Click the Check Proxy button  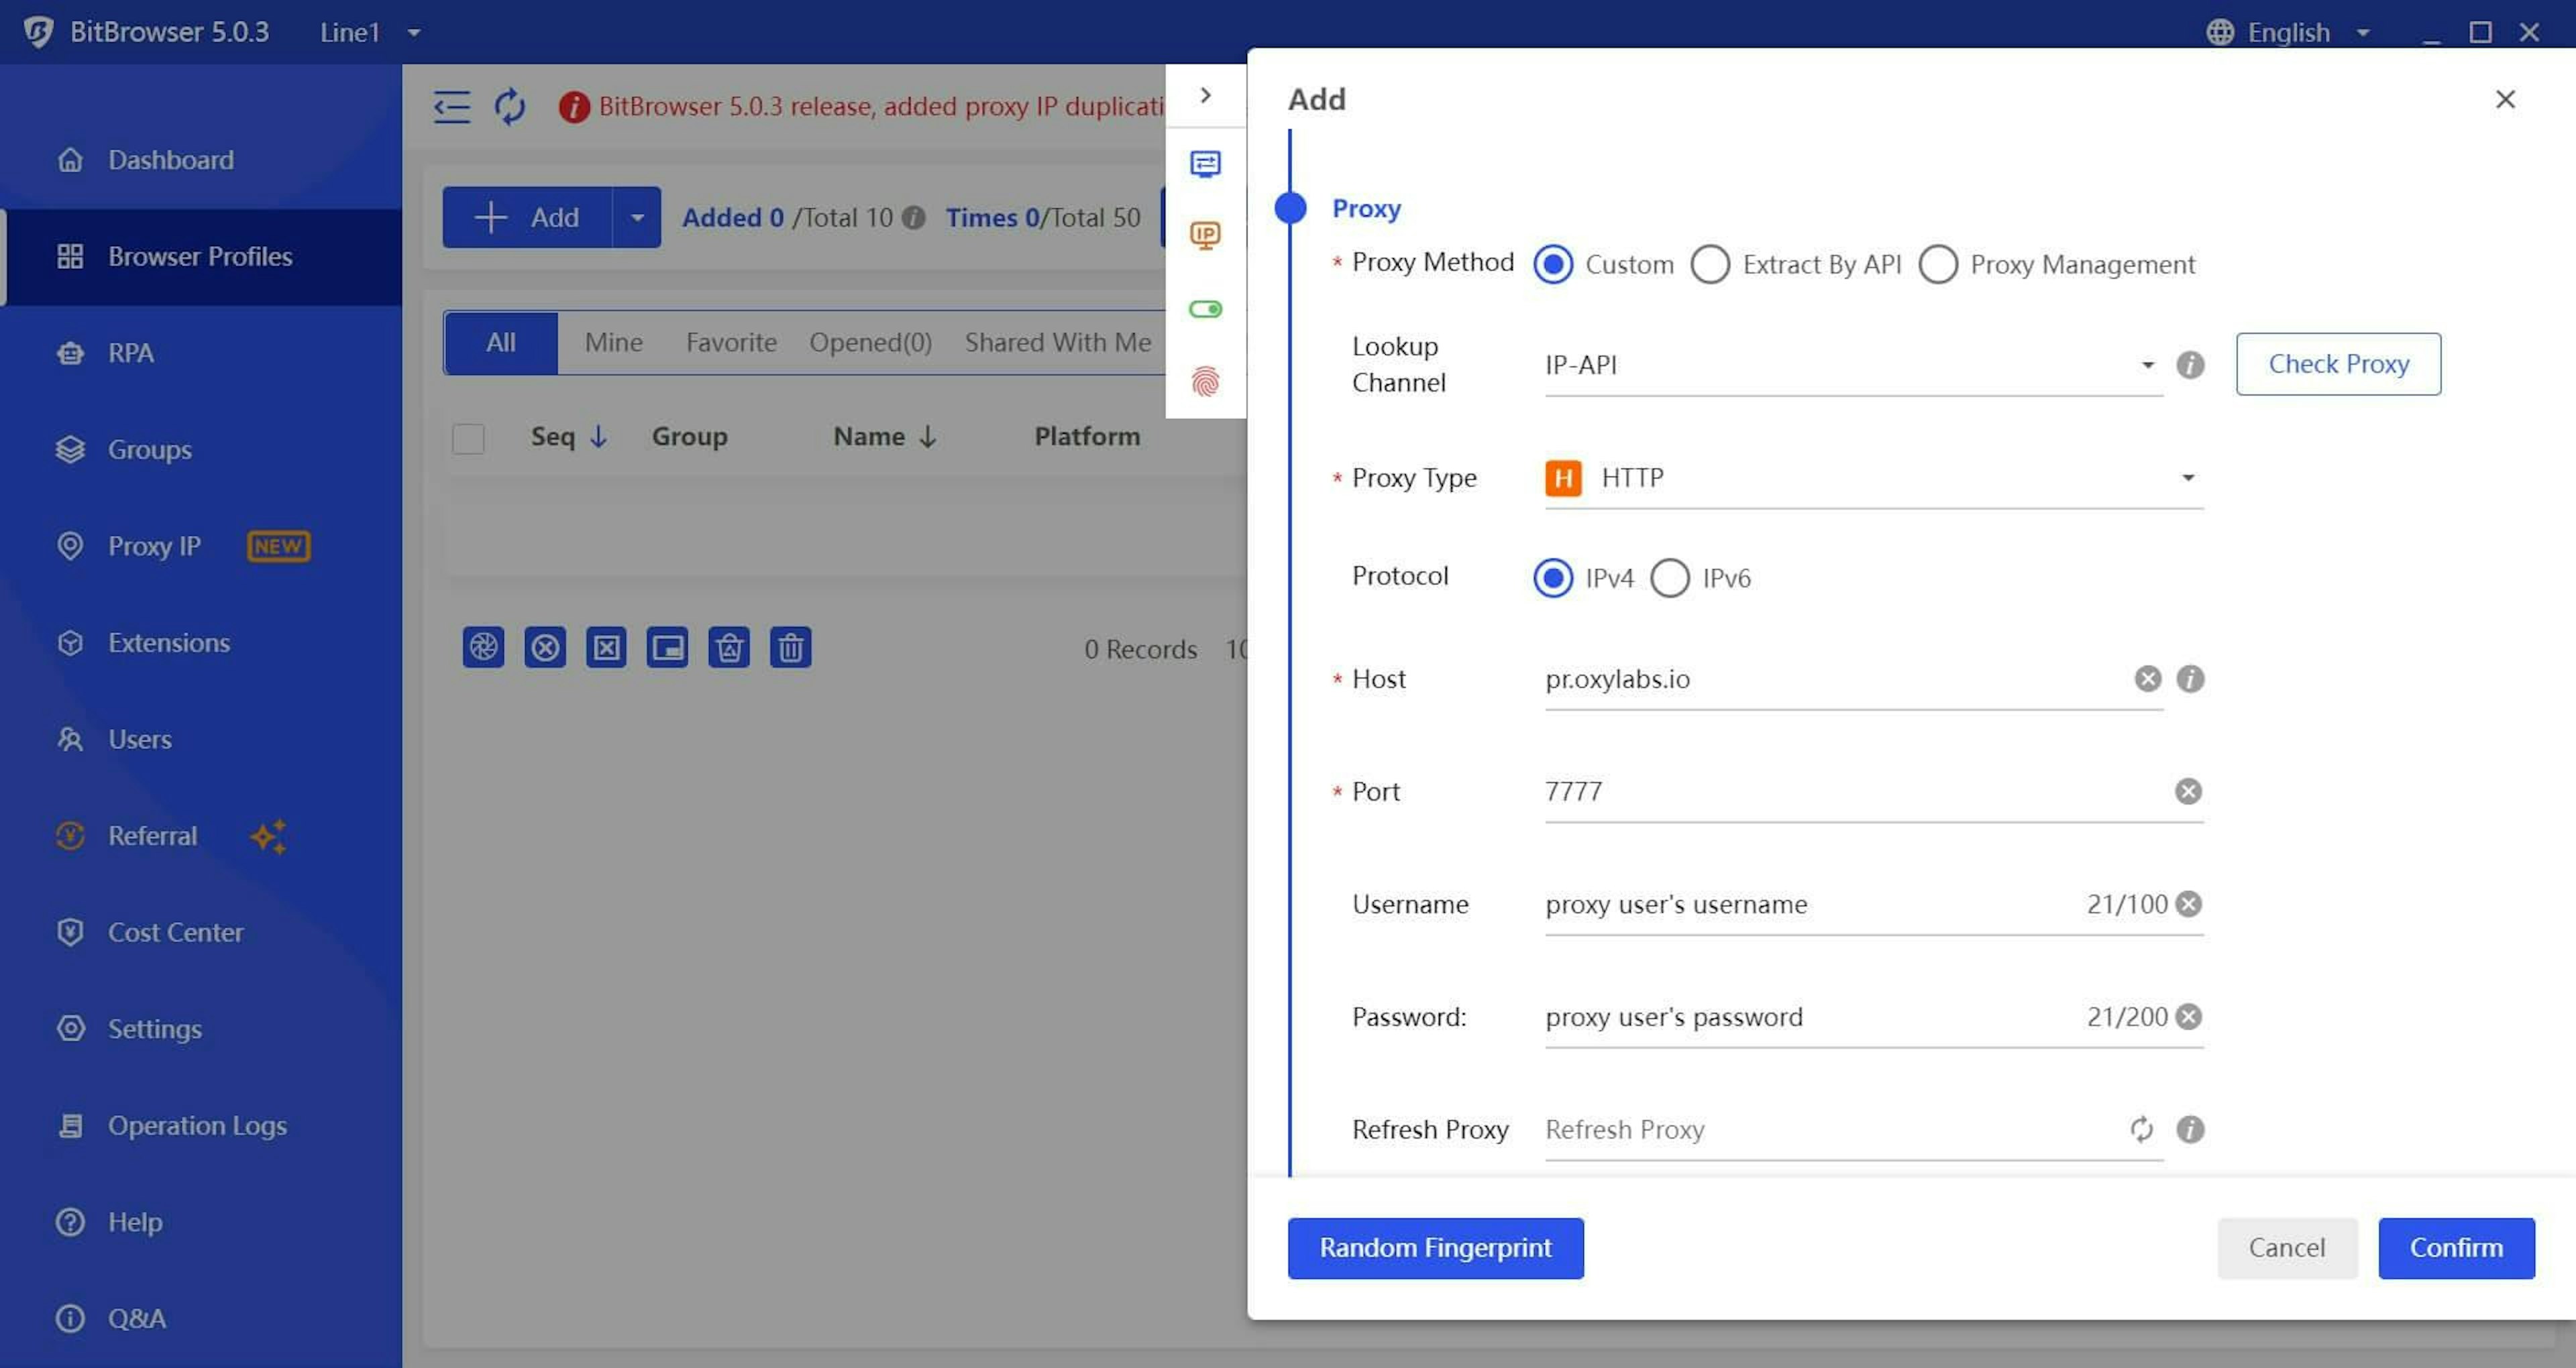(x=2338, y=364)
